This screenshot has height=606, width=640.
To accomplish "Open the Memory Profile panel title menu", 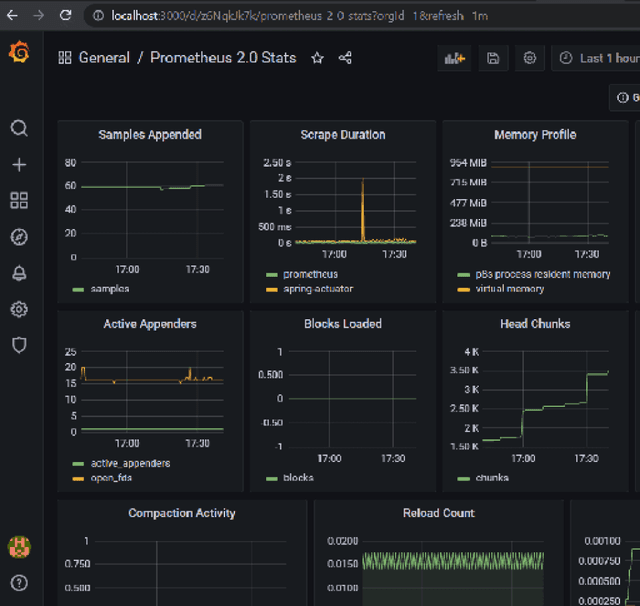I will tap(535, 135).
